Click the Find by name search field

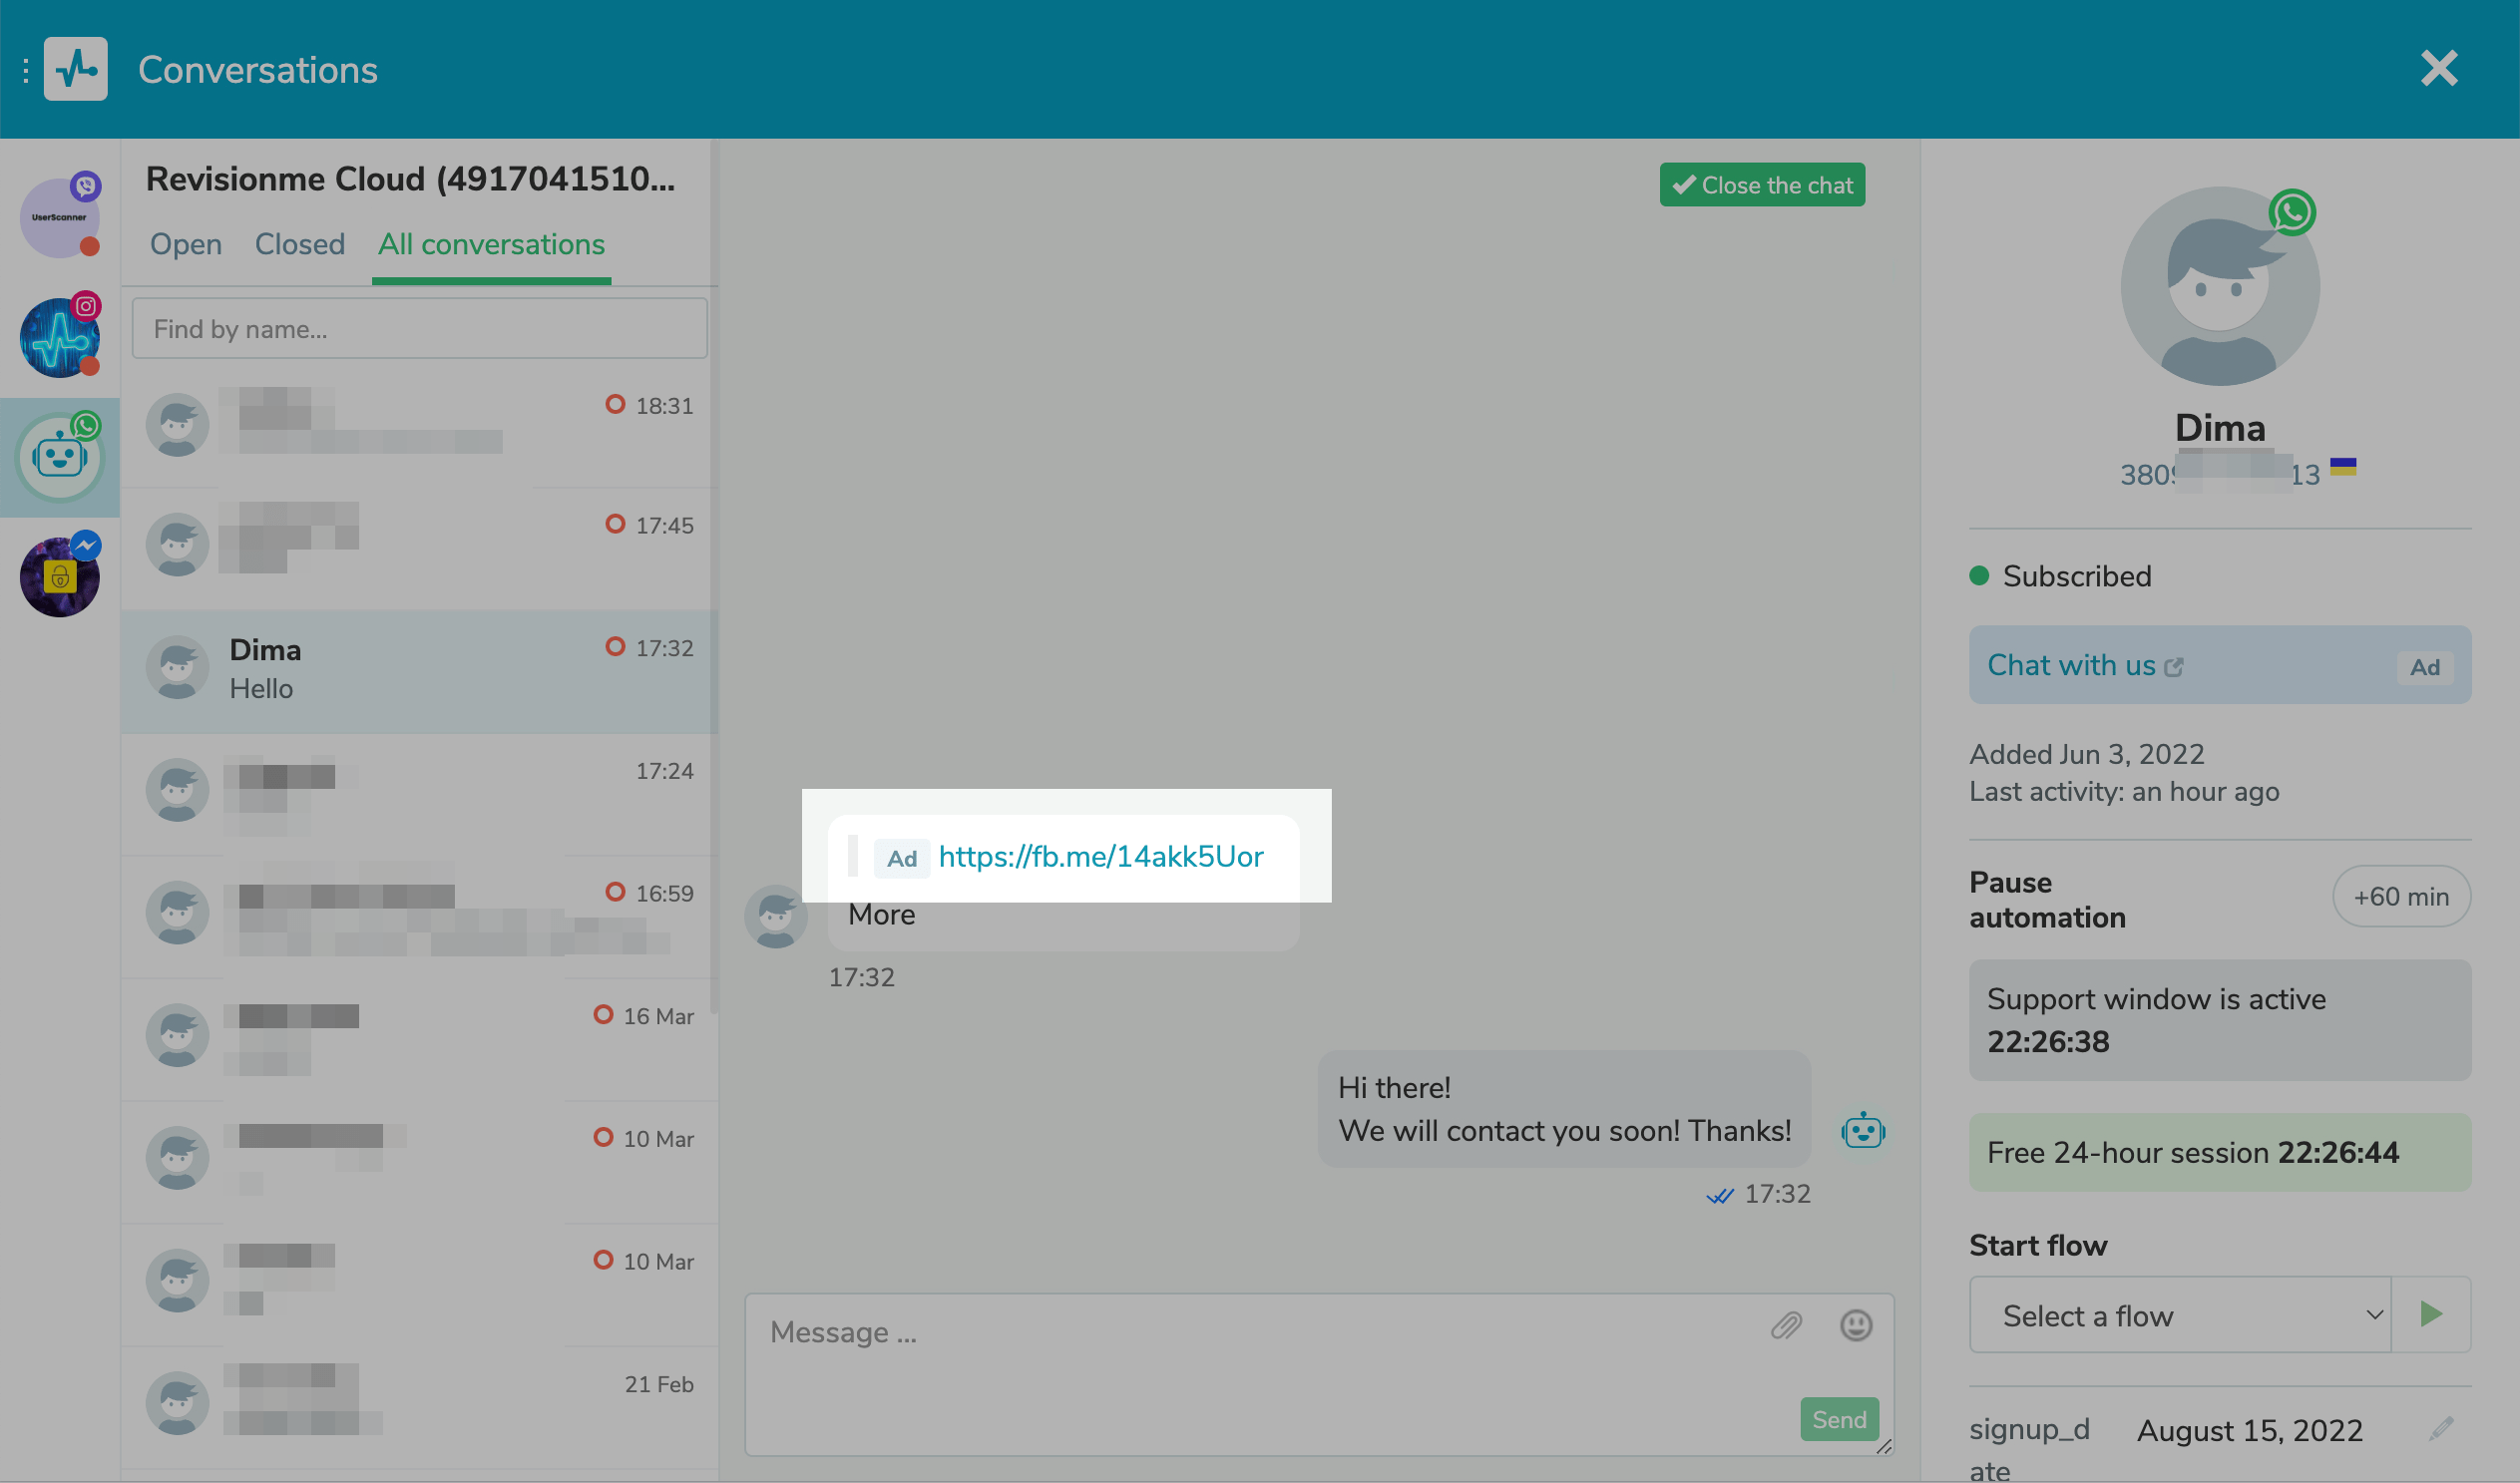point(420,329)
